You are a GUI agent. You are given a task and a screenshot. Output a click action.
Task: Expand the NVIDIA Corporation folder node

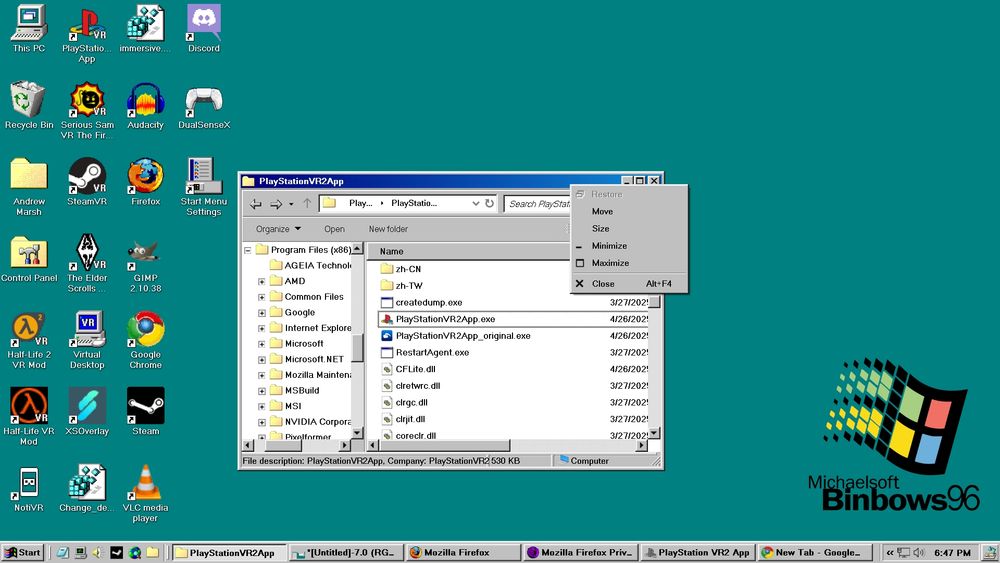(x=261, y=422)
